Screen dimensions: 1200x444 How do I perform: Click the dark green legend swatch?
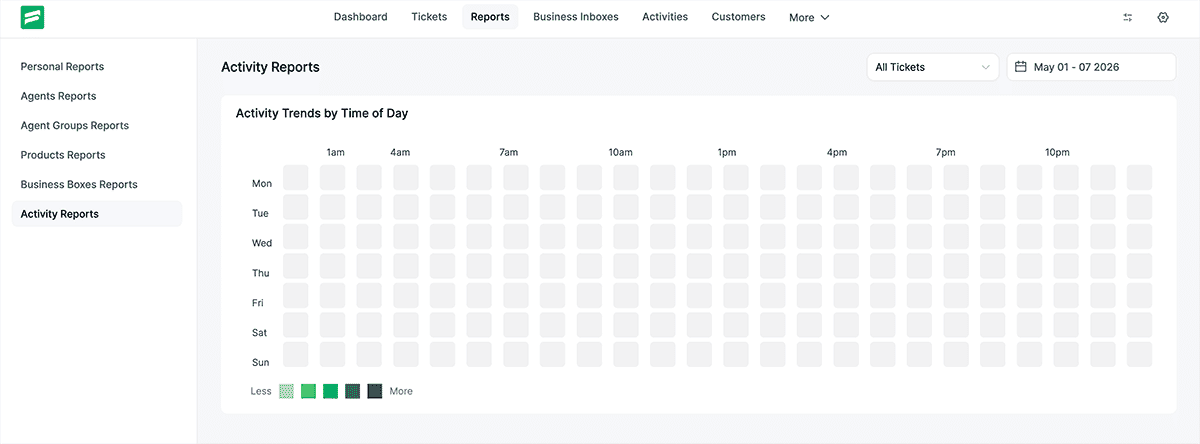pos(353,391)
